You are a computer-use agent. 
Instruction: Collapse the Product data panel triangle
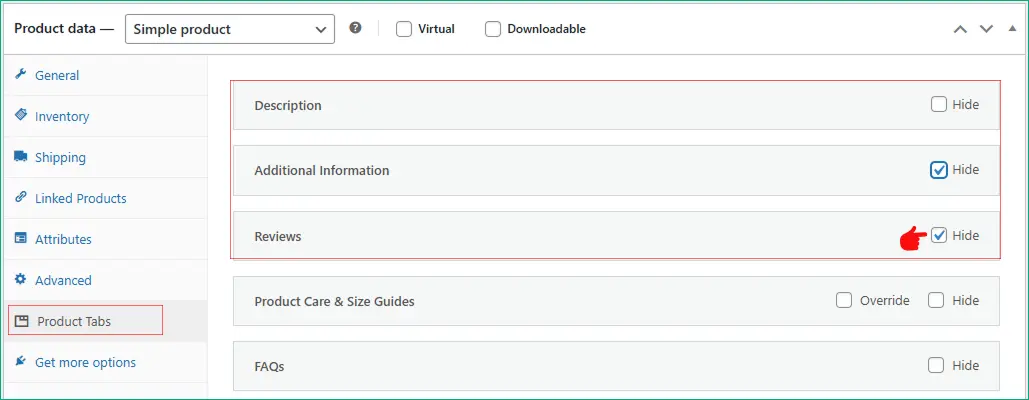(x=1012, y=28)
